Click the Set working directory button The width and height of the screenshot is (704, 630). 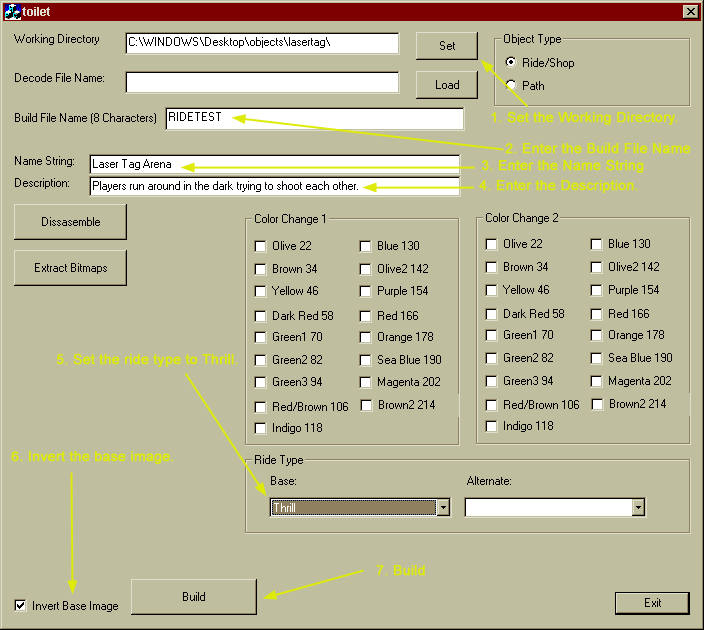point(447,46)
